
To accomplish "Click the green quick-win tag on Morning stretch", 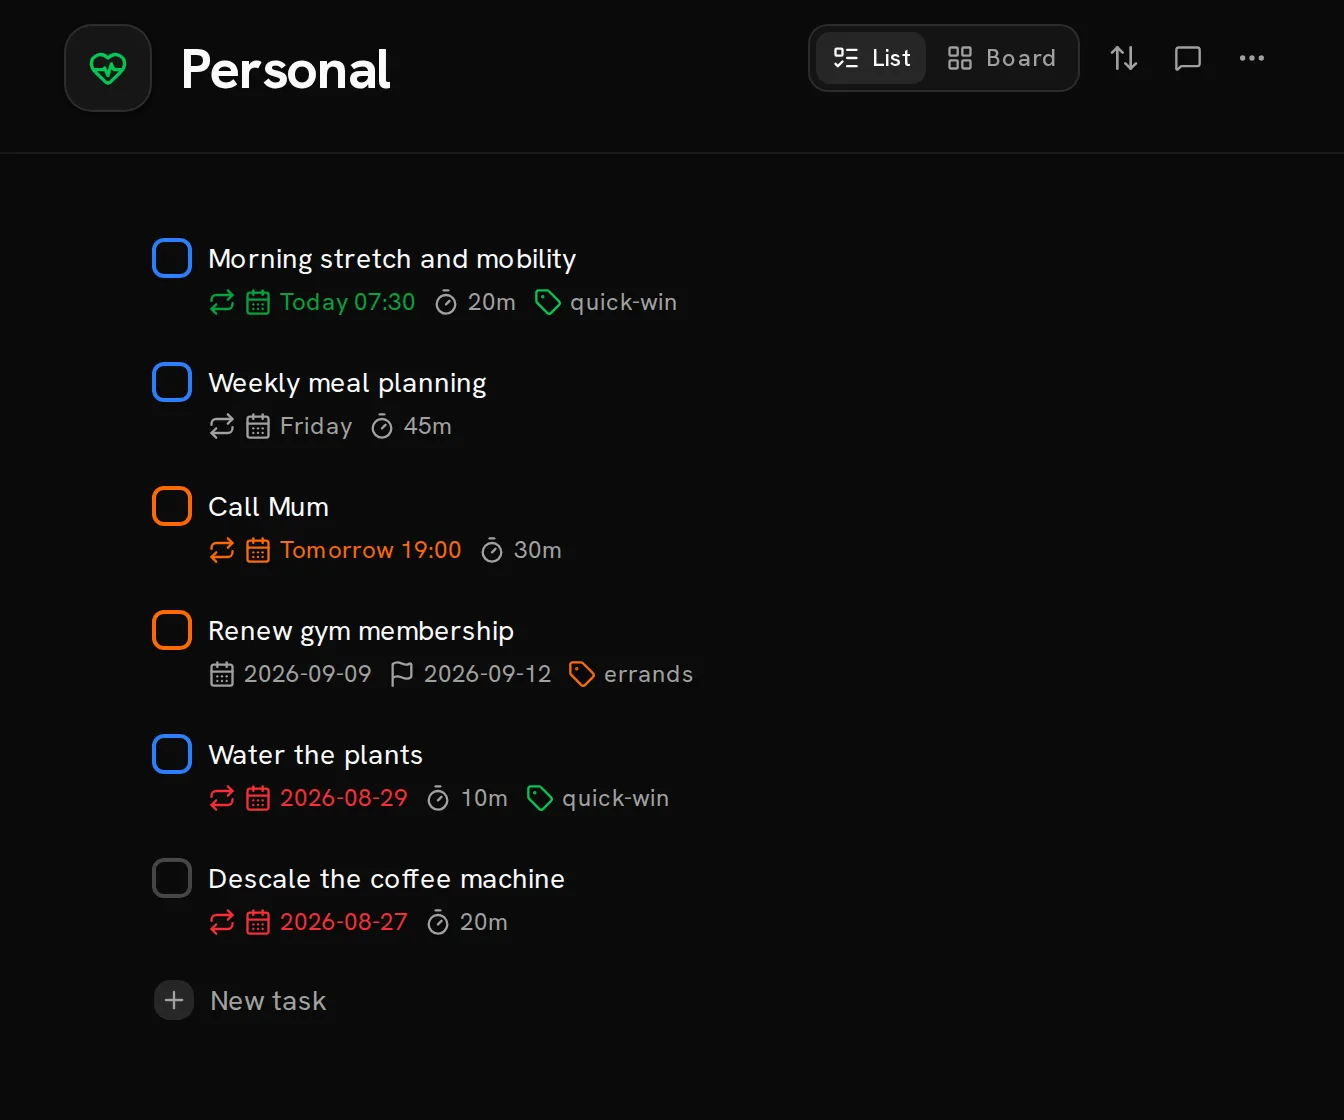I will tap(606, 302).
